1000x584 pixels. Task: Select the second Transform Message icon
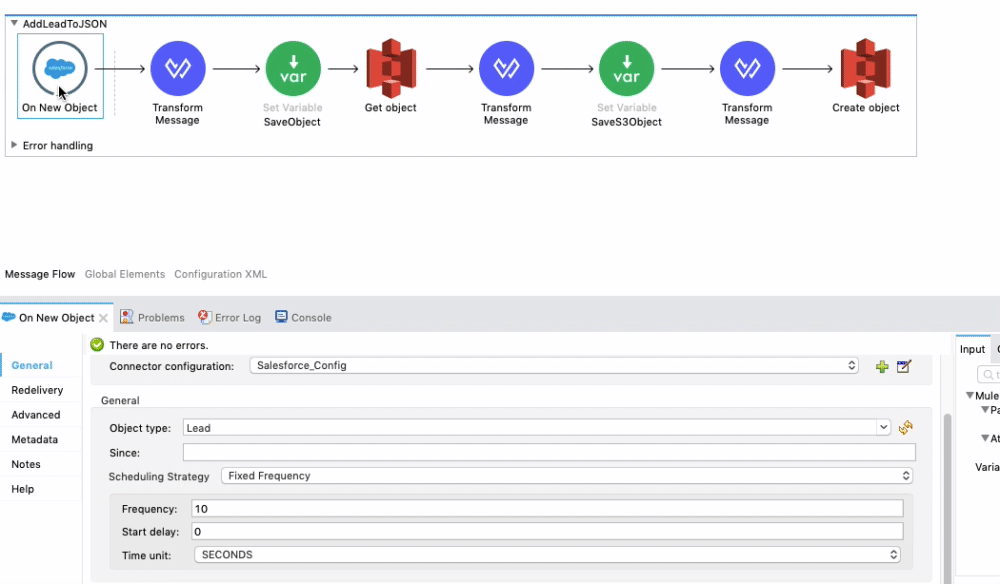pyautogui.click(x=506, y=67)
